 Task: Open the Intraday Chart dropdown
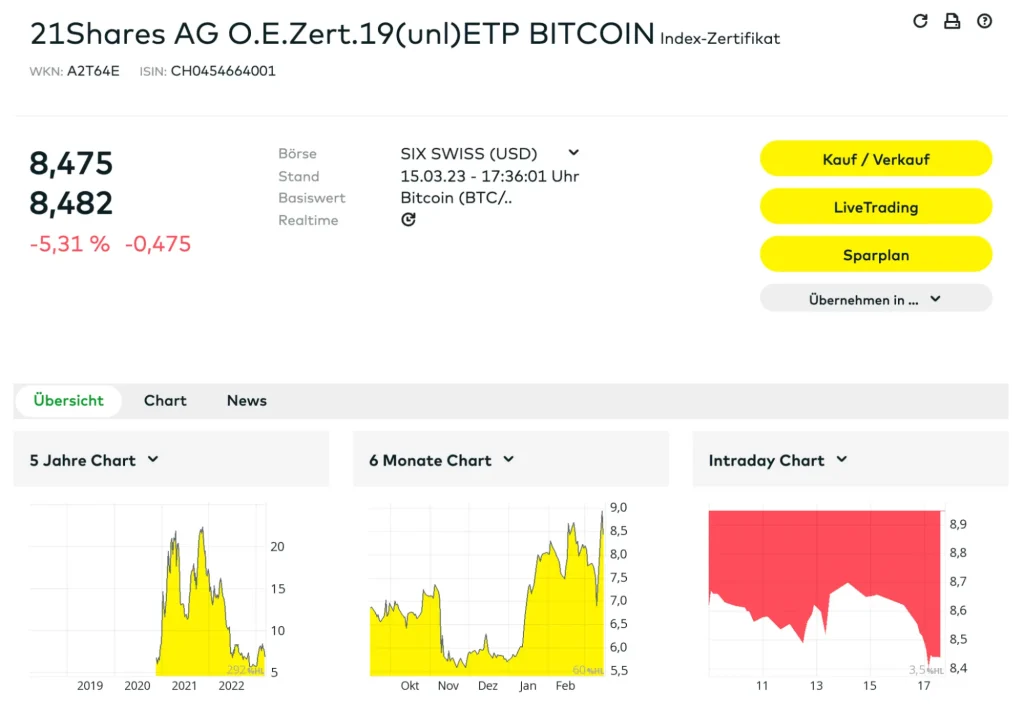click(x=841, y=460)
